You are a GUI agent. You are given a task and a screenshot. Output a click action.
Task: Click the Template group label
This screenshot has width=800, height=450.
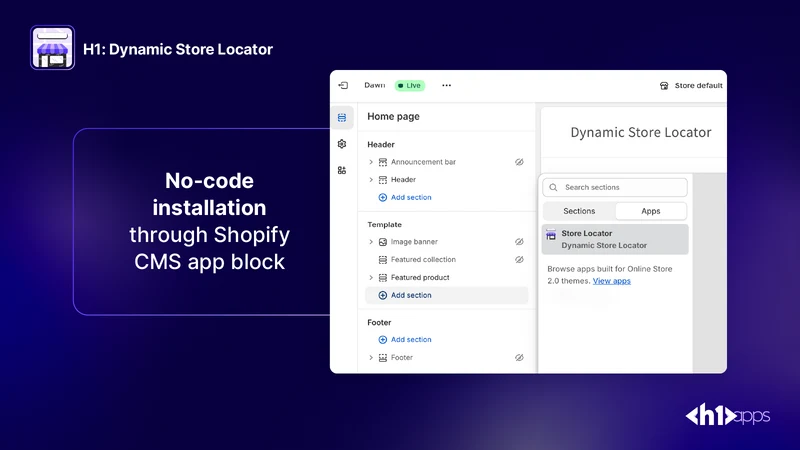point(384,224)
